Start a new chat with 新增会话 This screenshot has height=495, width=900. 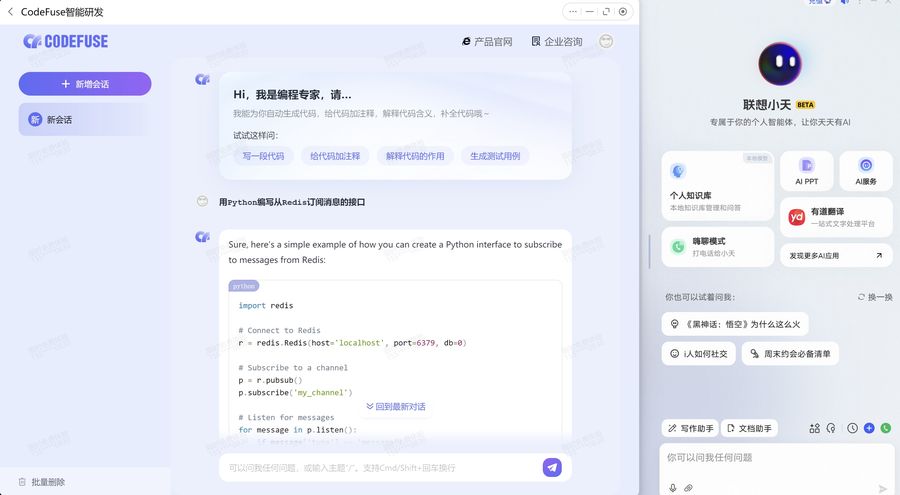[85, 84]
